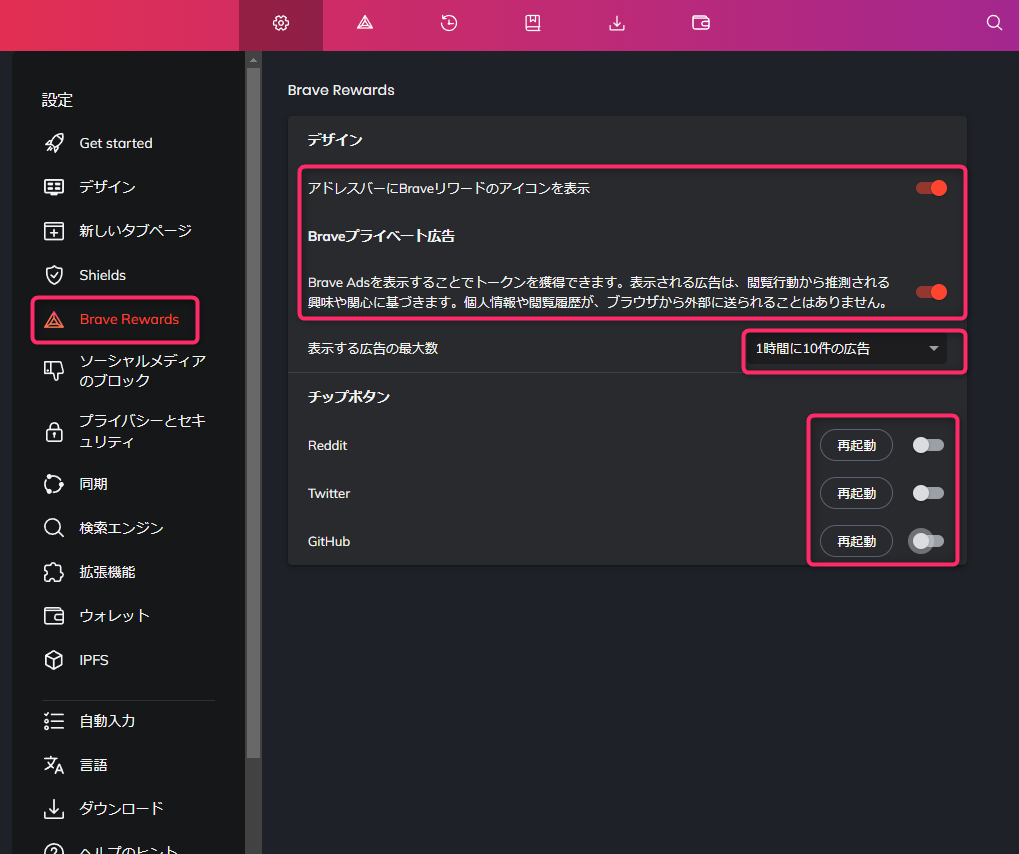Open the History clock icon in top bar
Image resolution: width=1019 pixels, height=854 pixels.
449,24
